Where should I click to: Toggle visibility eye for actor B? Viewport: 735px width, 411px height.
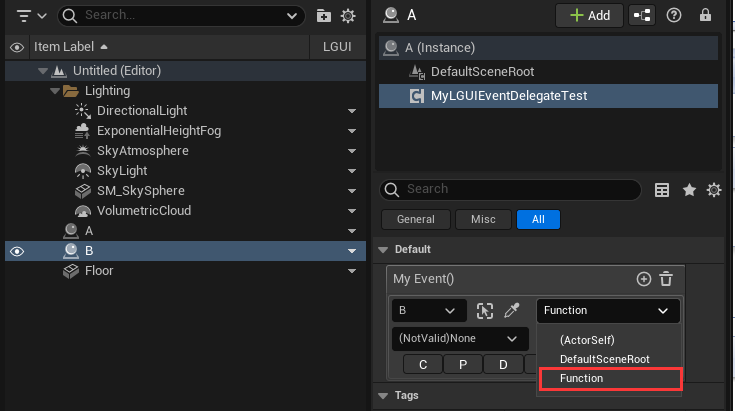pos(17,251)
